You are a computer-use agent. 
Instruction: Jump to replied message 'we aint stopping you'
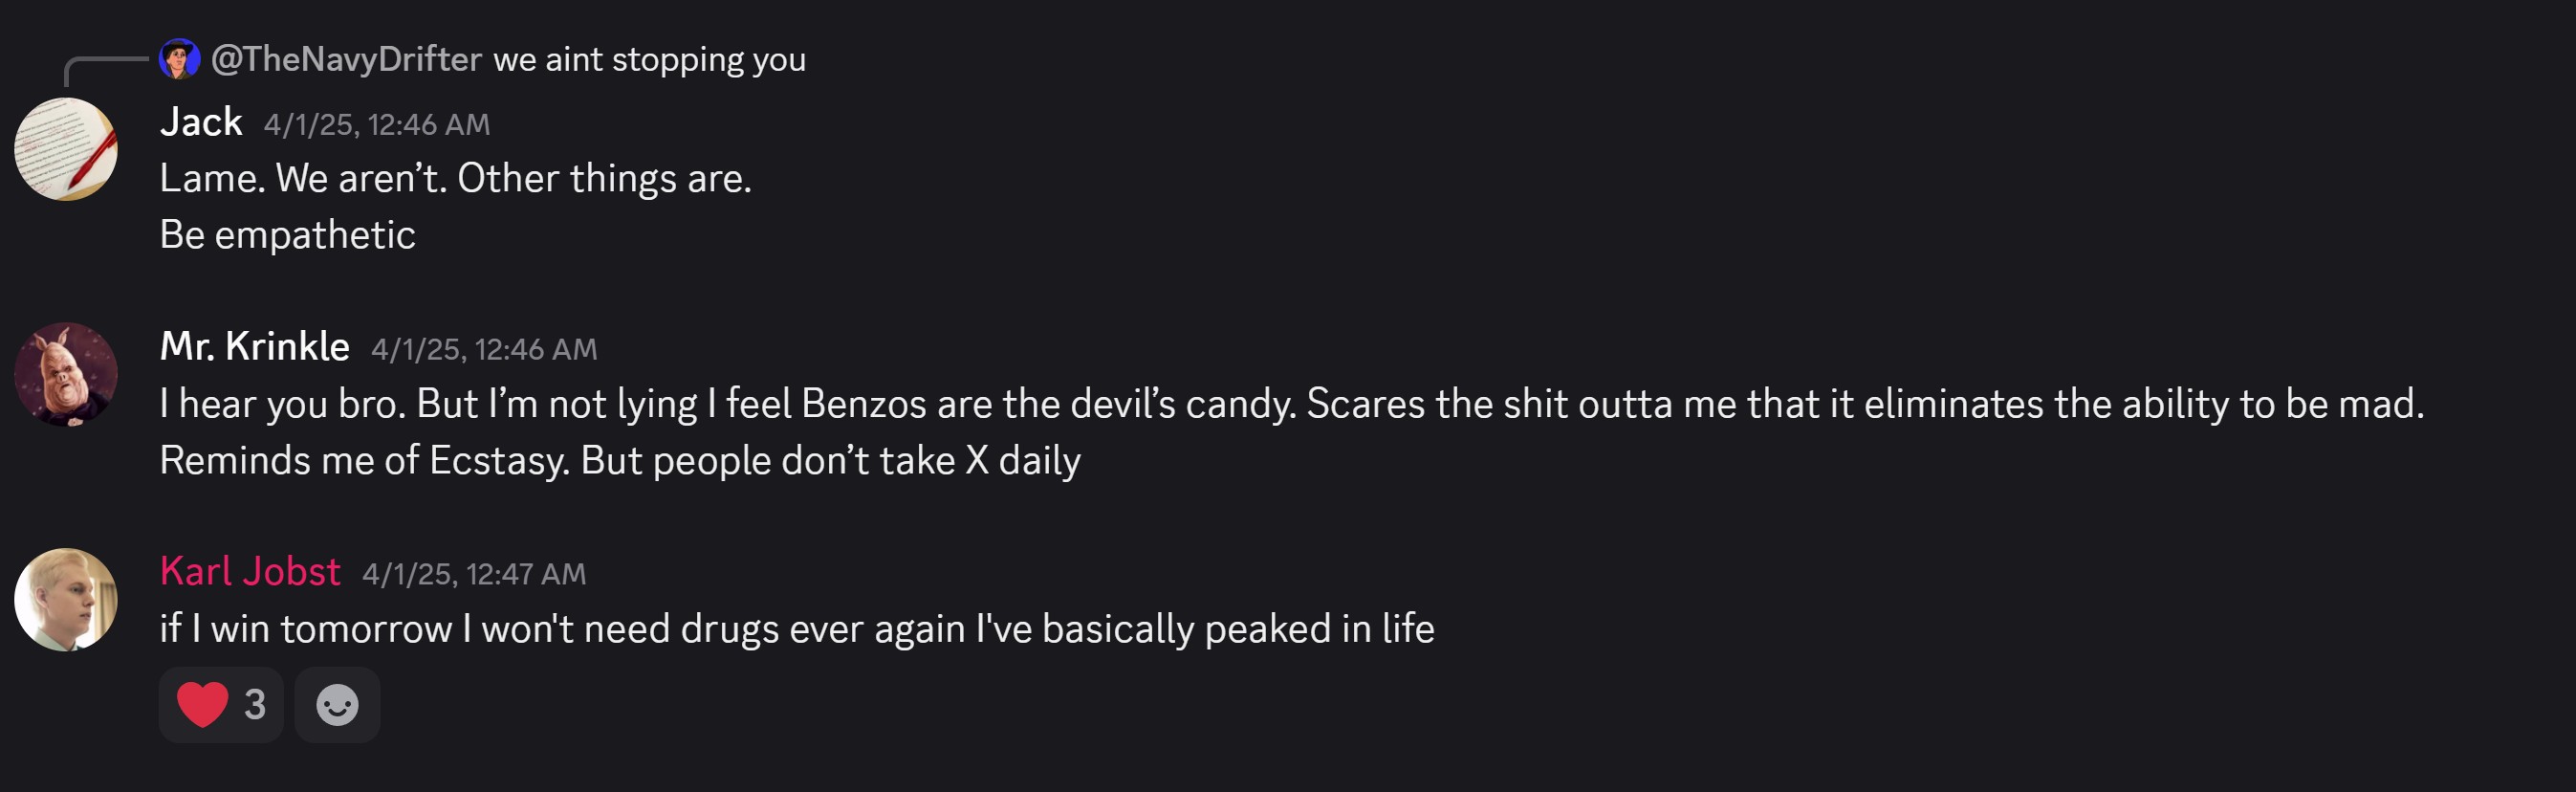(x=650, y=59)
